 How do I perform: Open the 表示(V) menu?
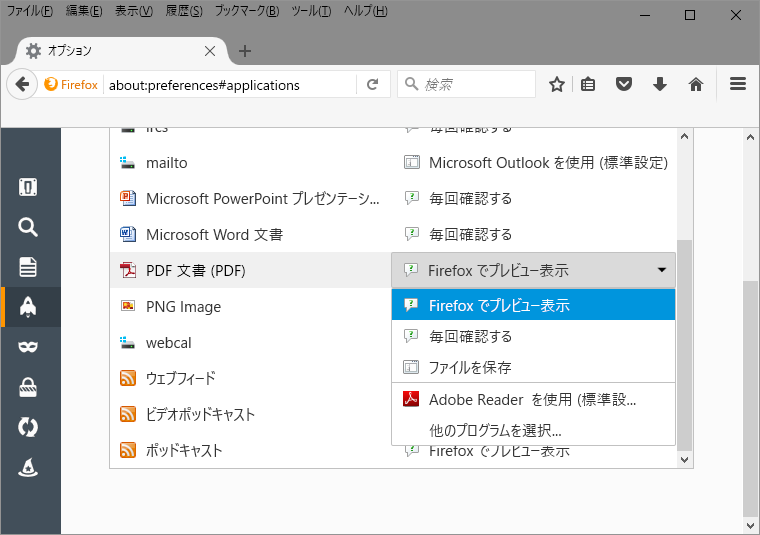point(134,11)
